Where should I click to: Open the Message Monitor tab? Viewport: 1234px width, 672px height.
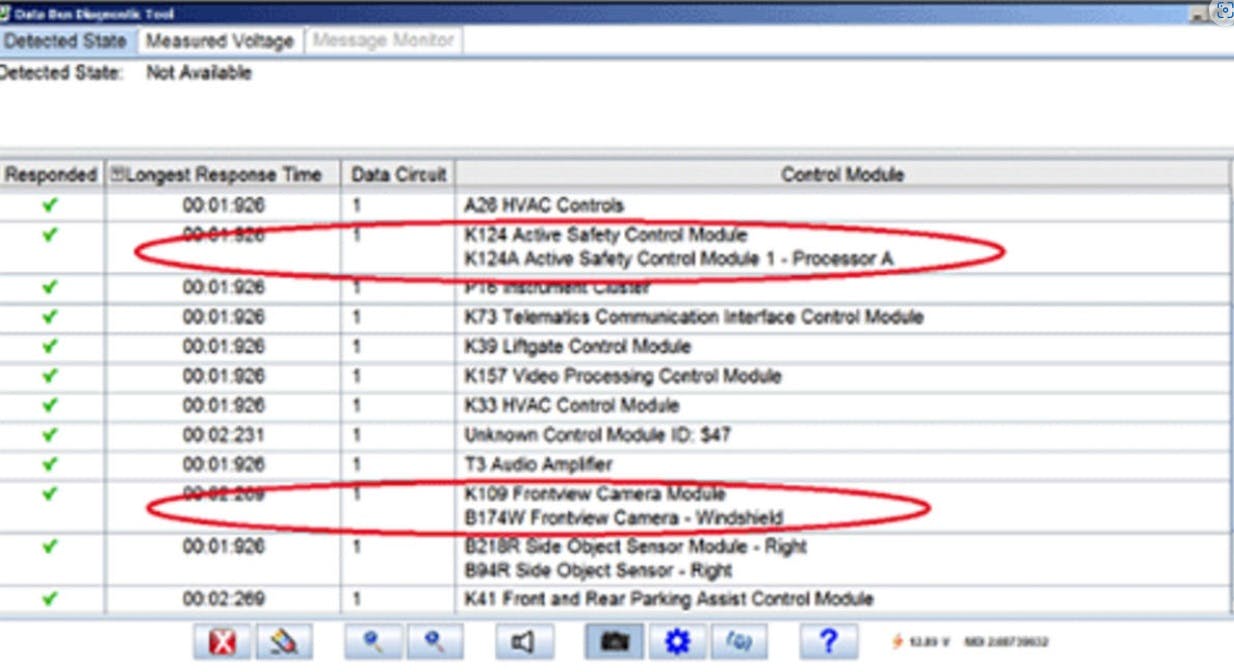383,41
